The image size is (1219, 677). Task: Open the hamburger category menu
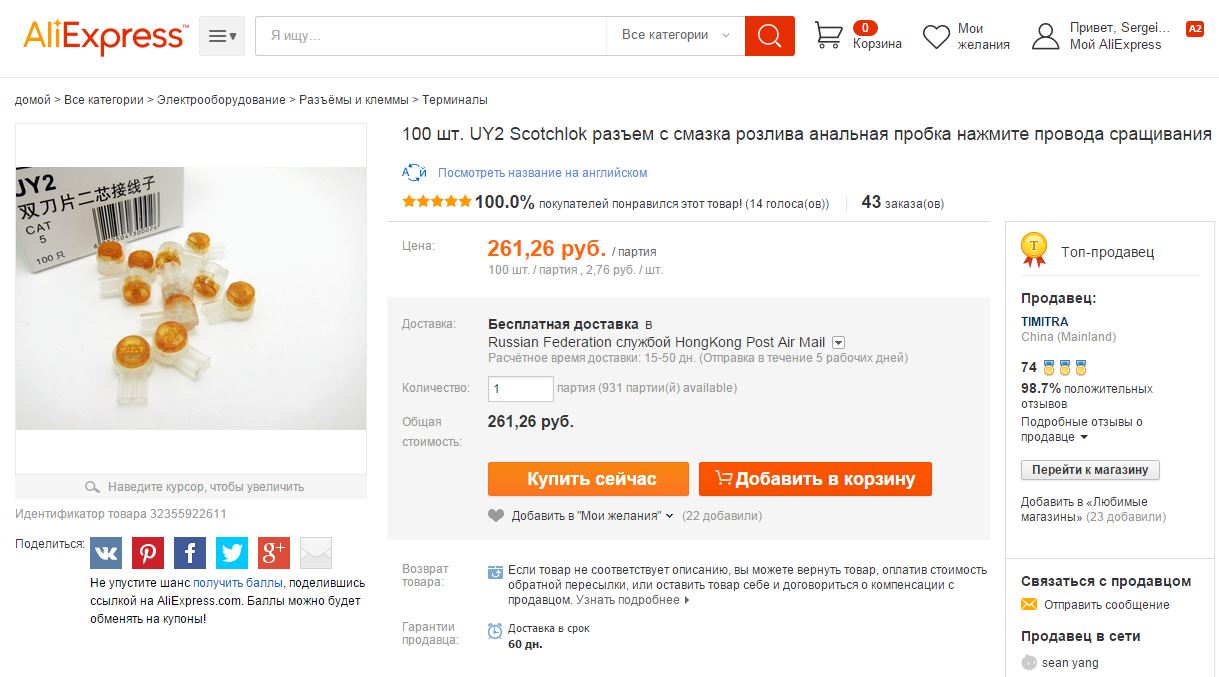[x=222, y=36]
